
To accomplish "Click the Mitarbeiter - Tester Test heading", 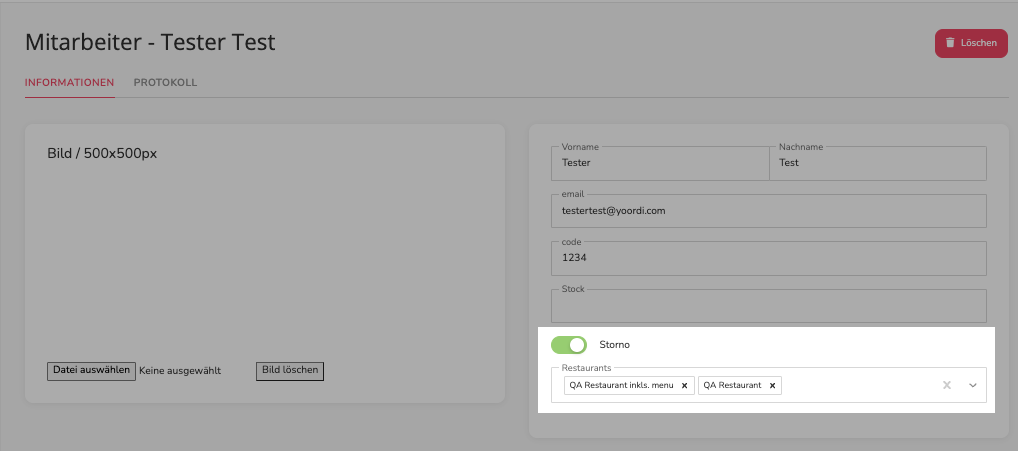I will click(x=150, y=43).
